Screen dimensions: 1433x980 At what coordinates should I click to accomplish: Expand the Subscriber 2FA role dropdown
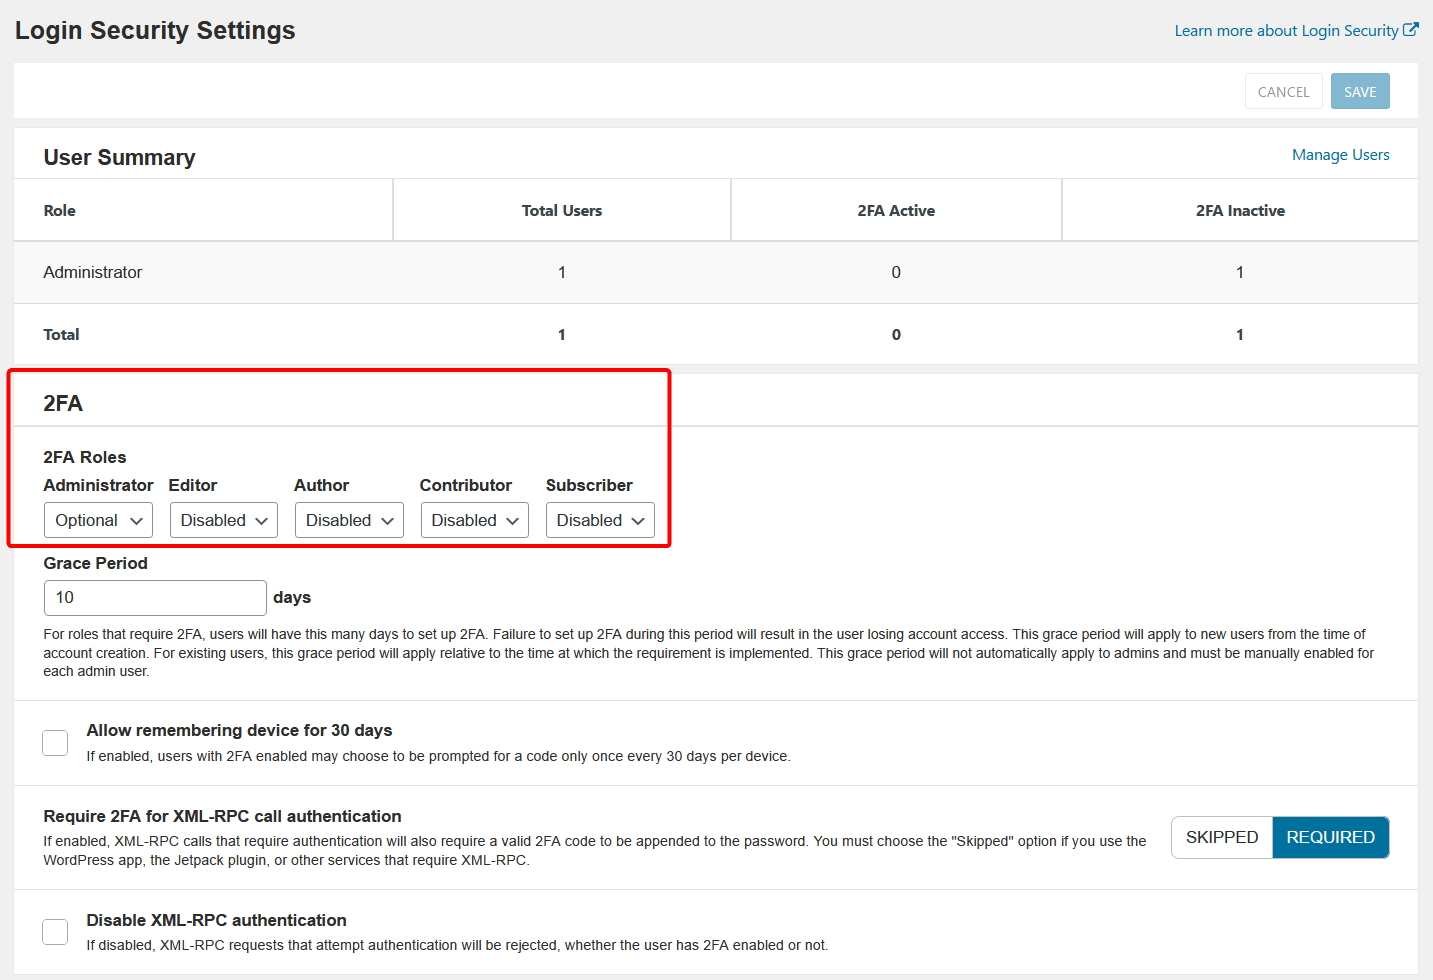pos(600,520)
